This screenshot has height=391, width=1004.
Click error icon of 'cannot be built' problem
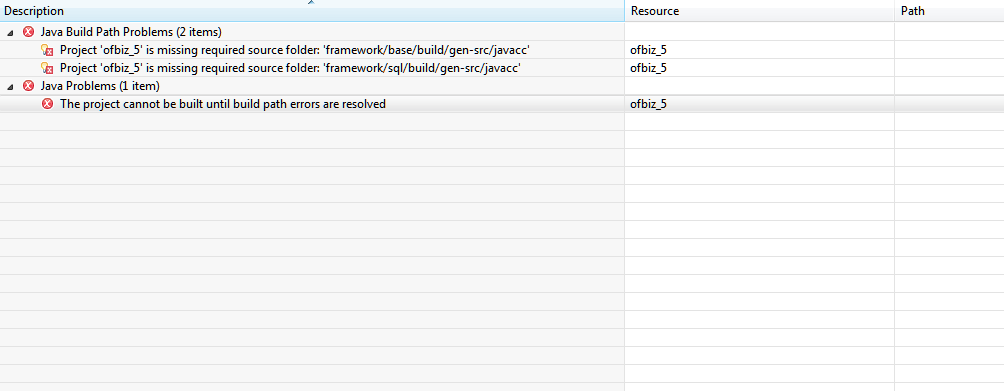pos(47,104)
